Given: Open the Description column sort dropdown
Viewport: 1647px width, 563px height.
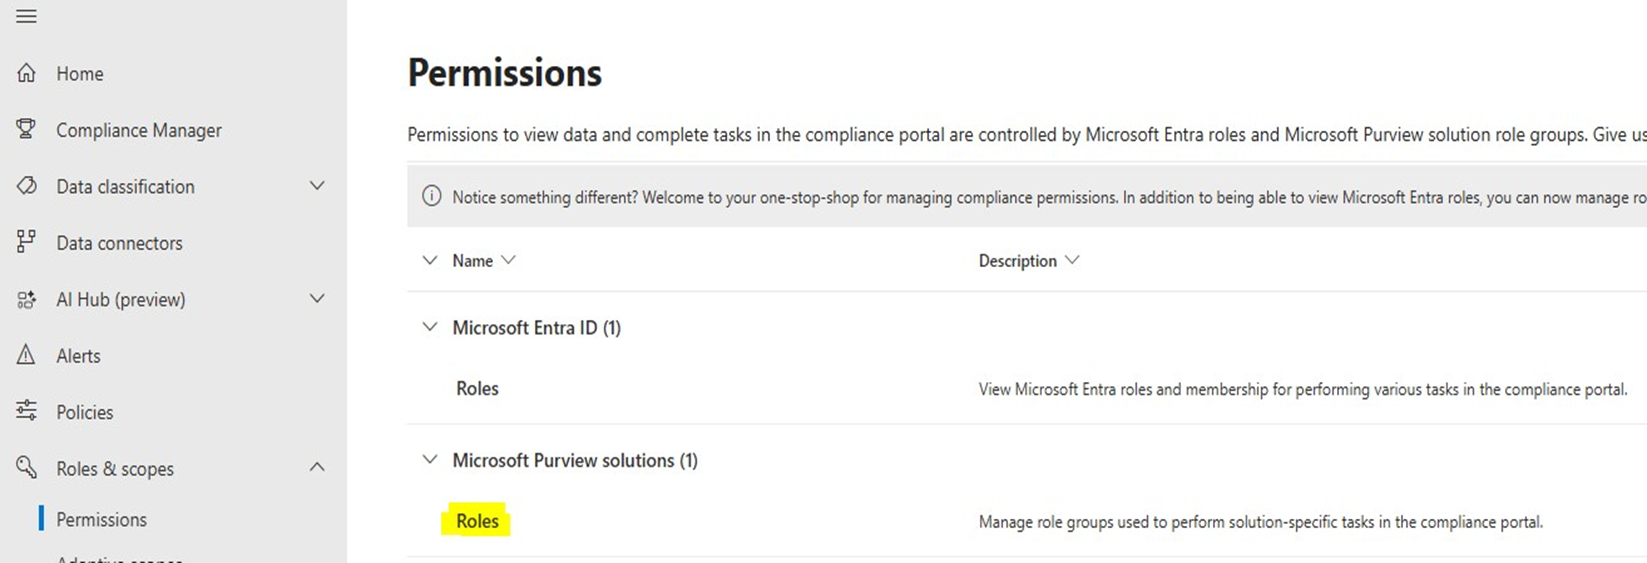Looking at the screenshot, I should click(x=1072, y=260).
